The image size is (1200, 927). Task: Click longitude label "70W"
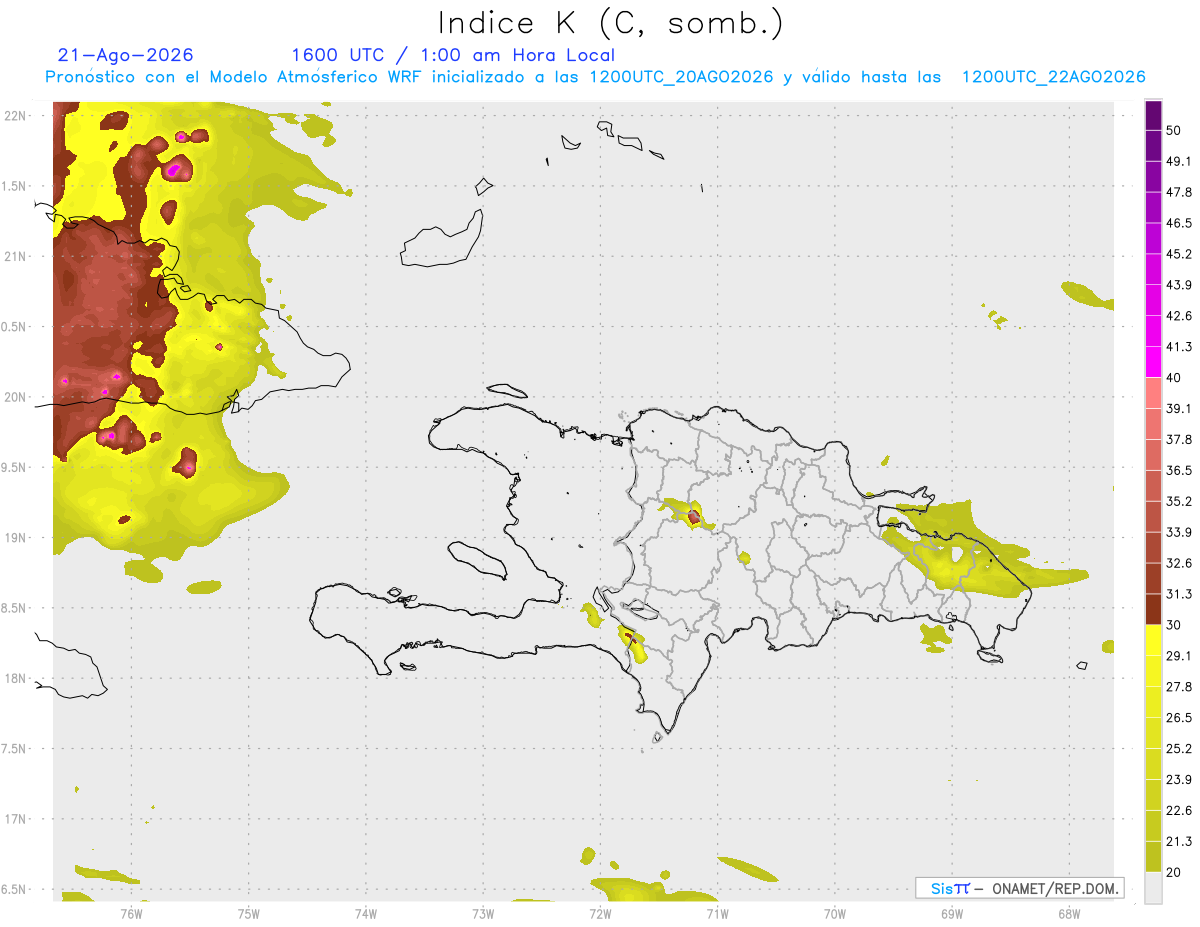pyautogui.click(x=834, y=912)
